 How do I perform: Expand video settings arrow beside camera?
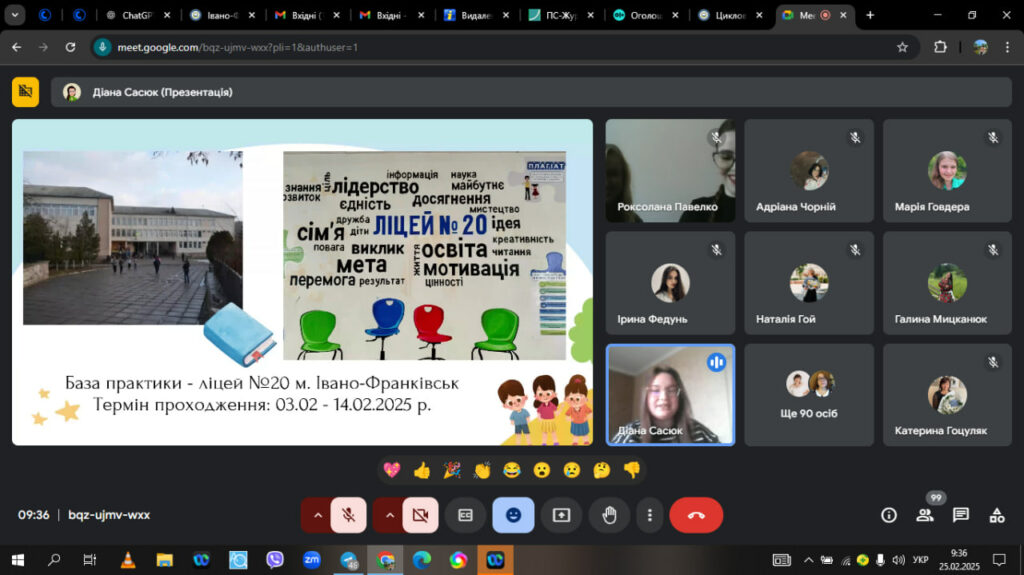coord(389,515)
